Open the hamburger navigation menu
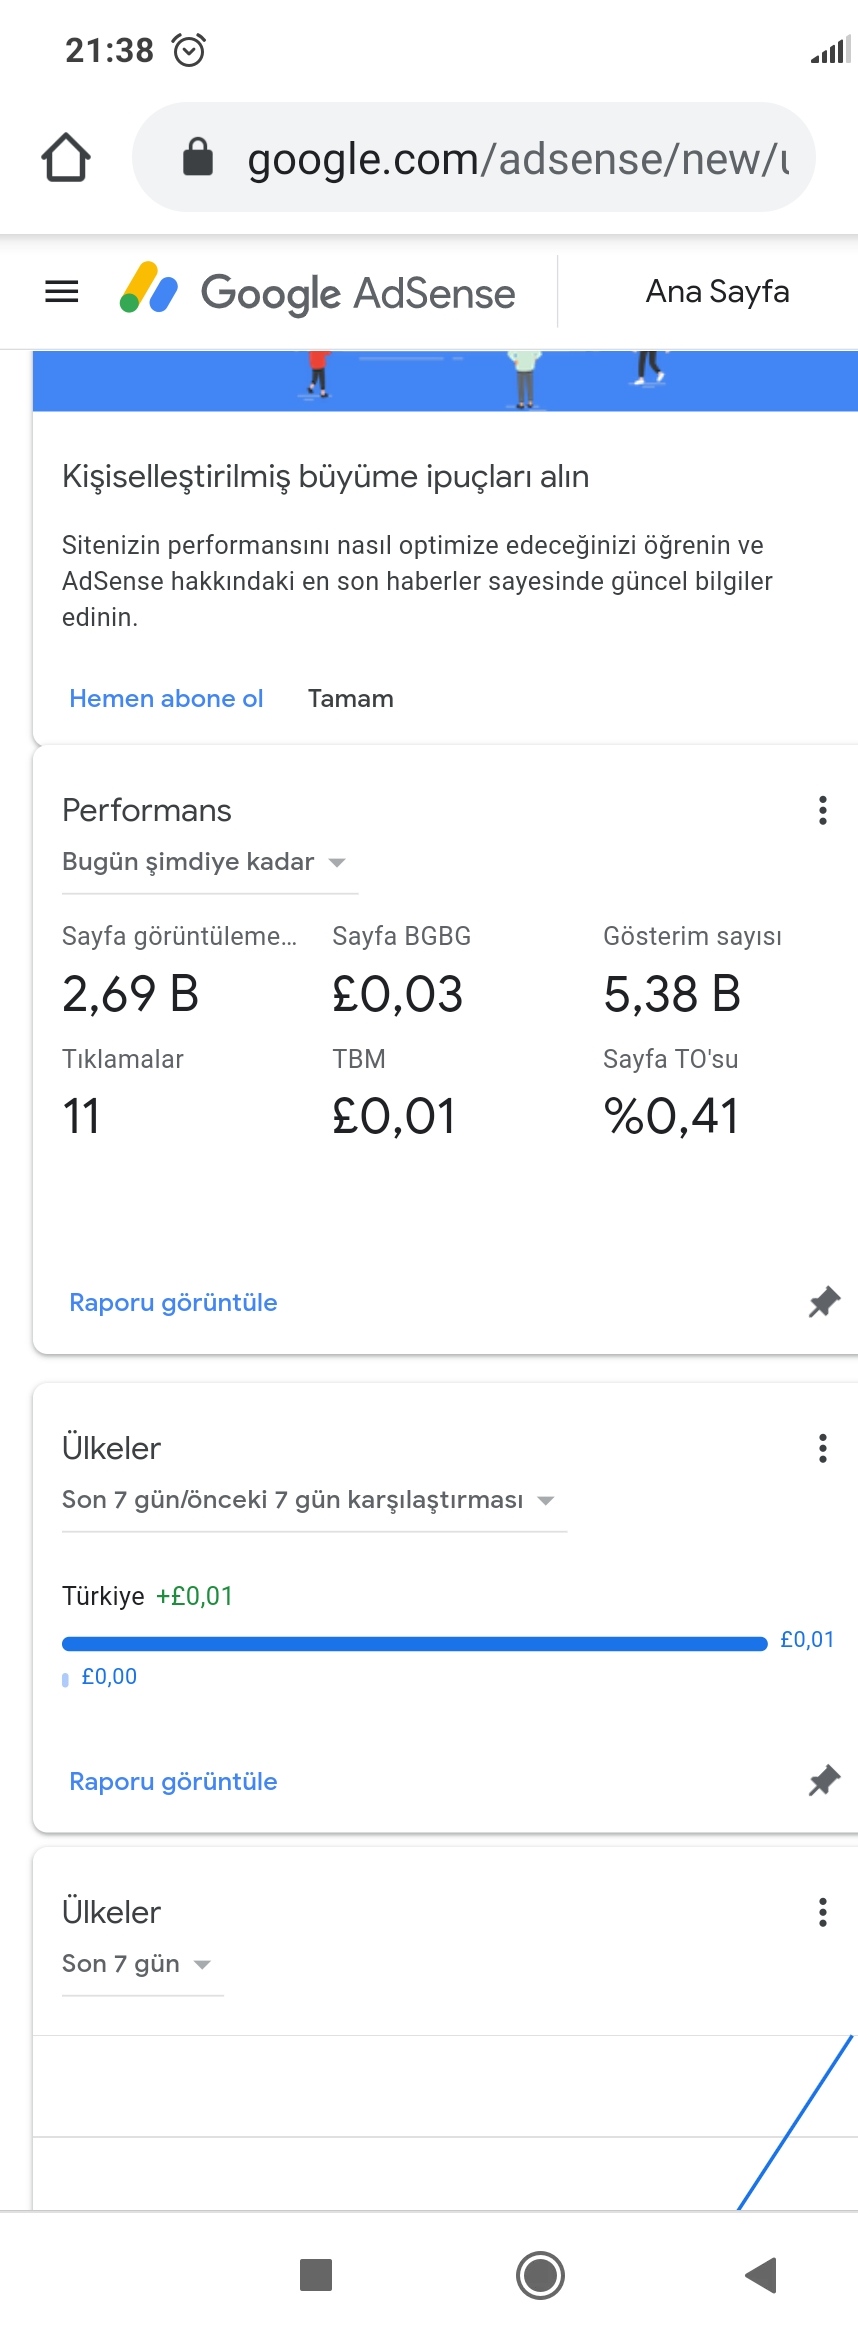 [x=62, y=292]
